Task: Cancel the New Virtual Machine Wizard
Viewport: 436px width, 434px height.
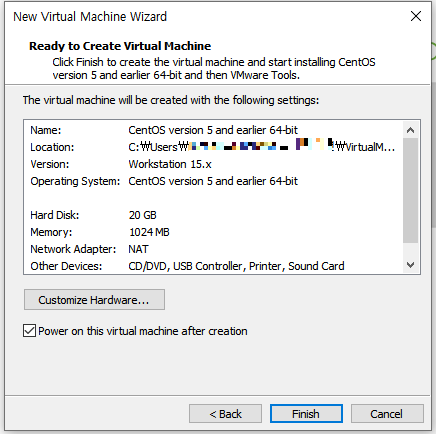Action: [387, 414]
